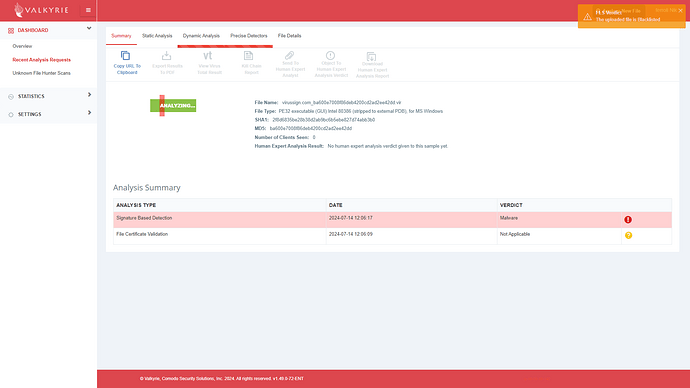Click the Kill Chain Report icon
This screenshot has height=388, width=690.
click(x=249, y=55)
